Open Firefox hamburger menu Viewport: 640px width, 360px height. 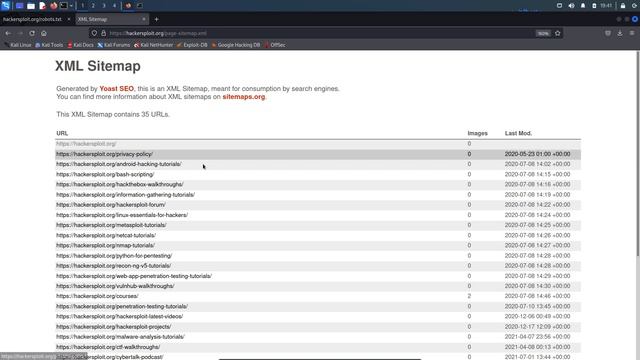coord(632,33)
